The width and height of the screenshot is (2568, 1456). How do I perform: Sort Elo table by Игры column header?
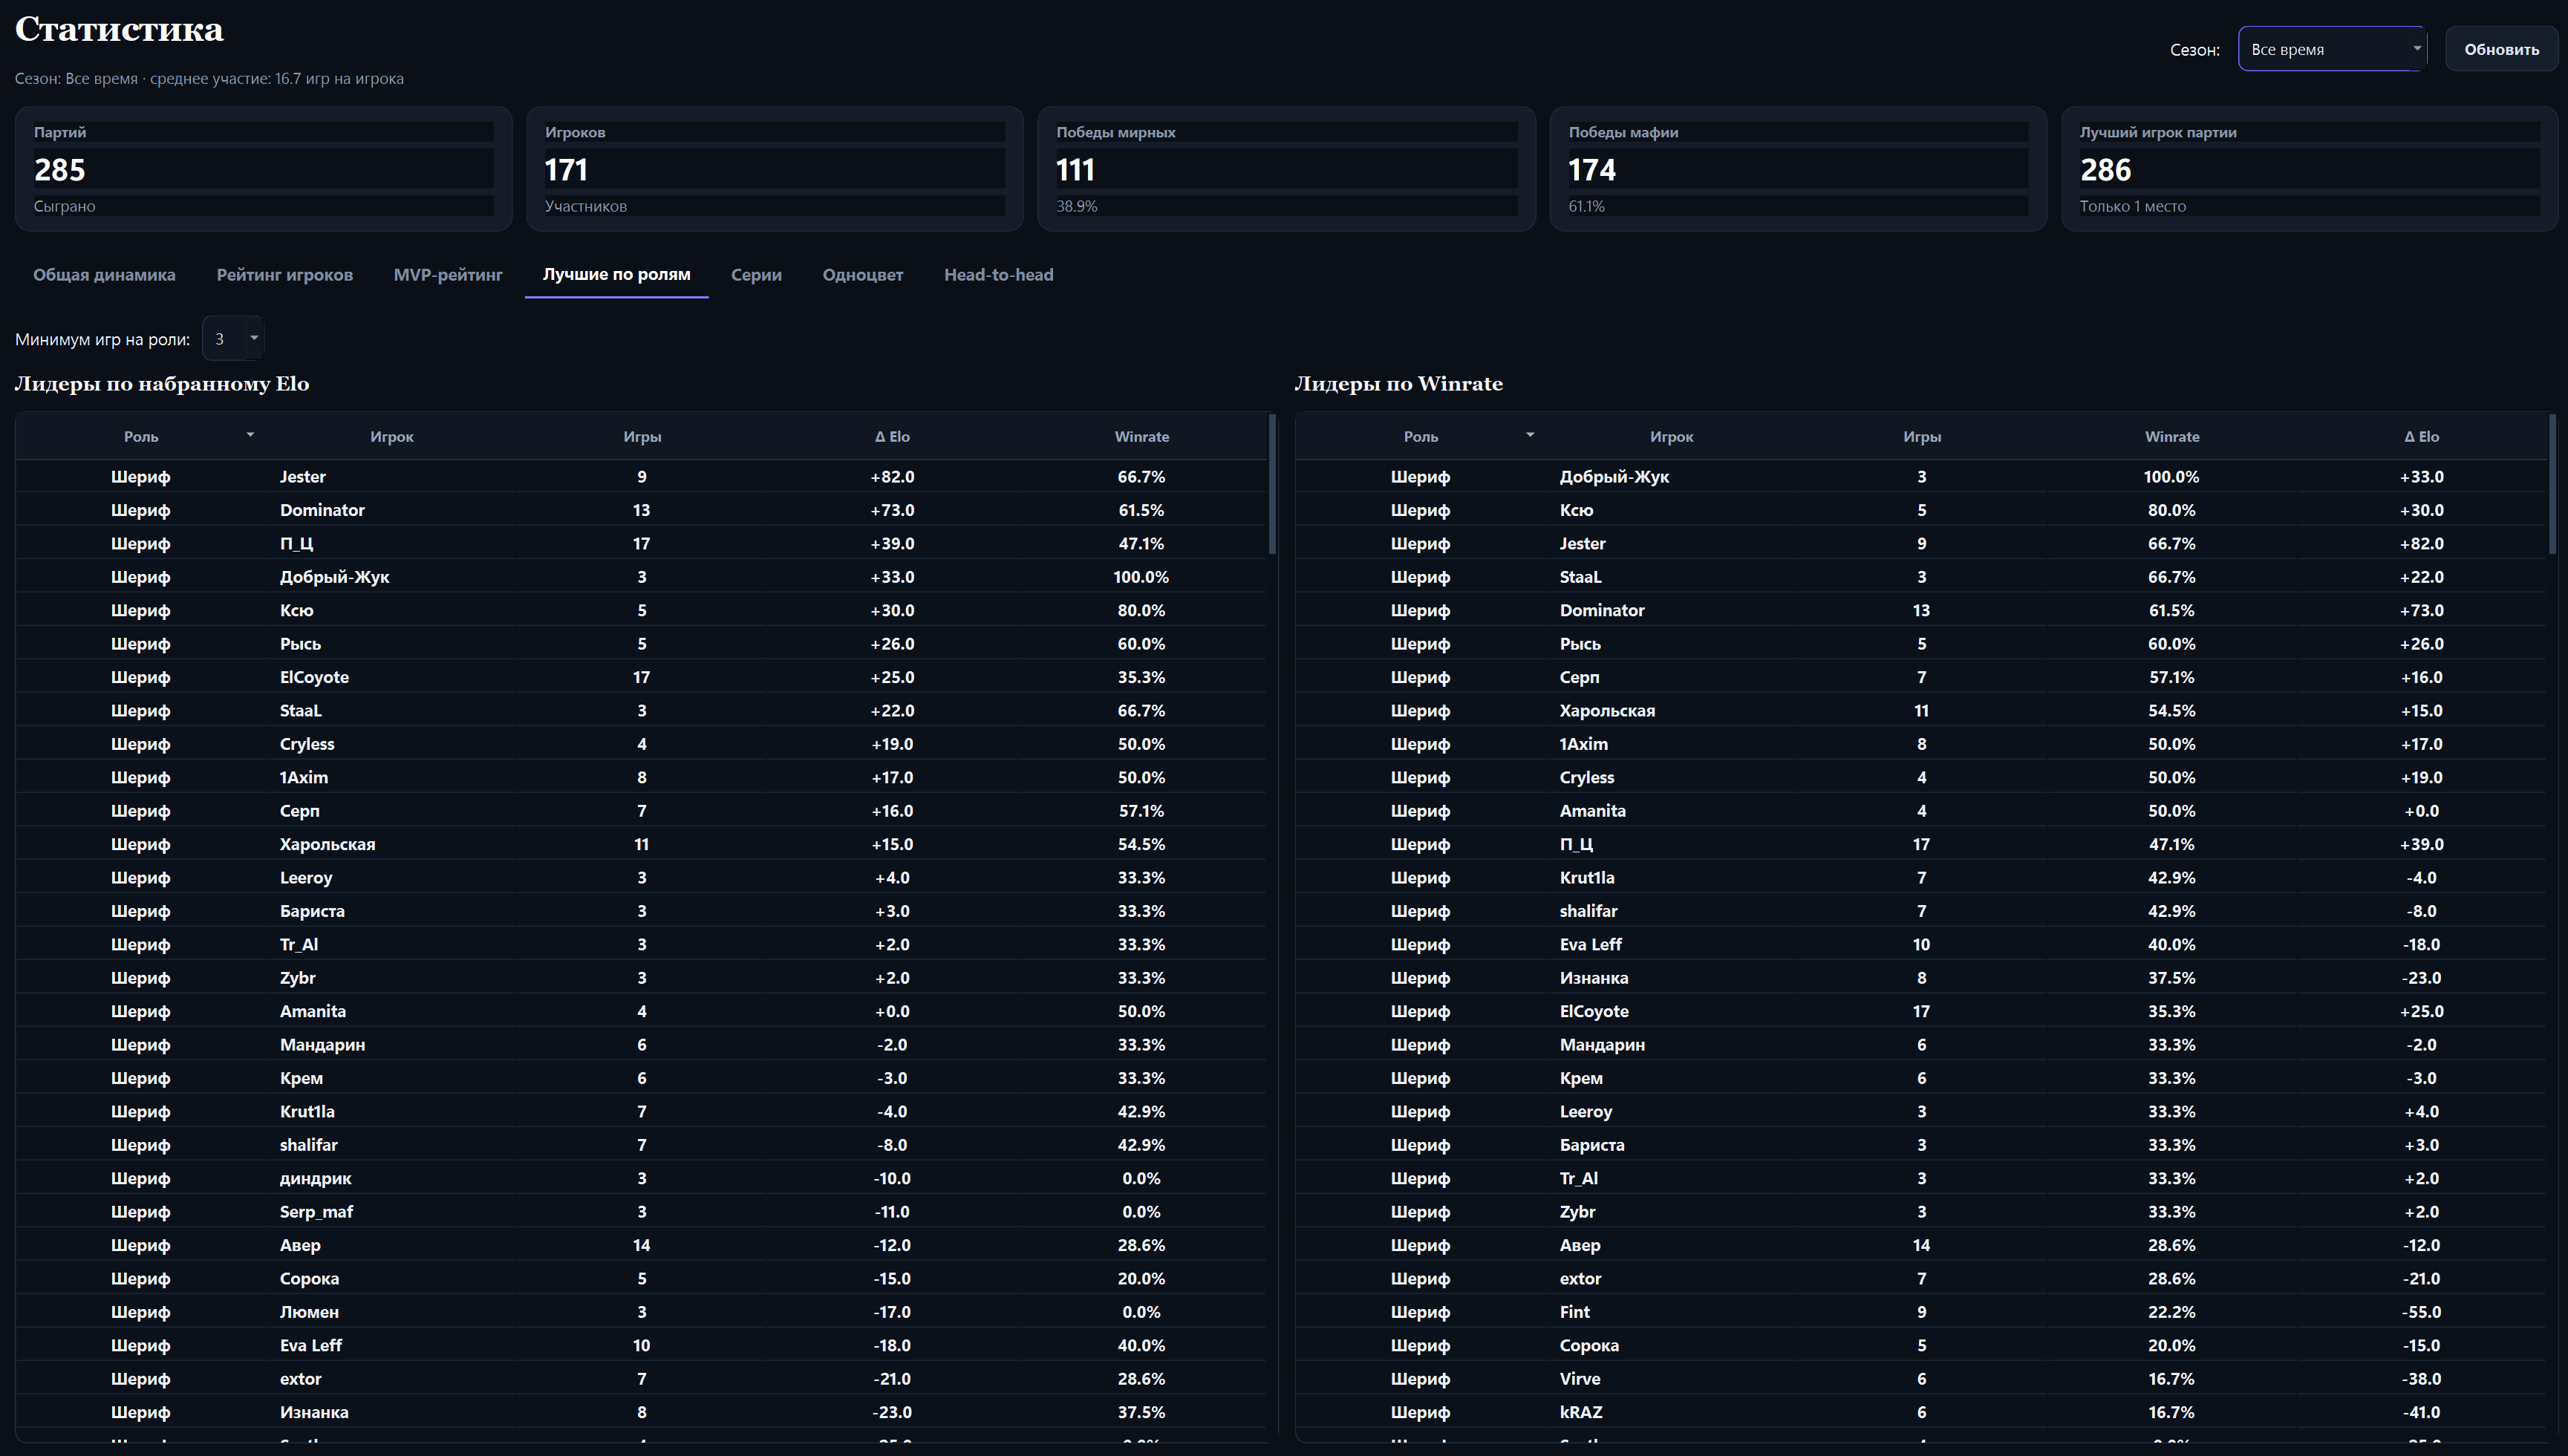pos(642,437)
